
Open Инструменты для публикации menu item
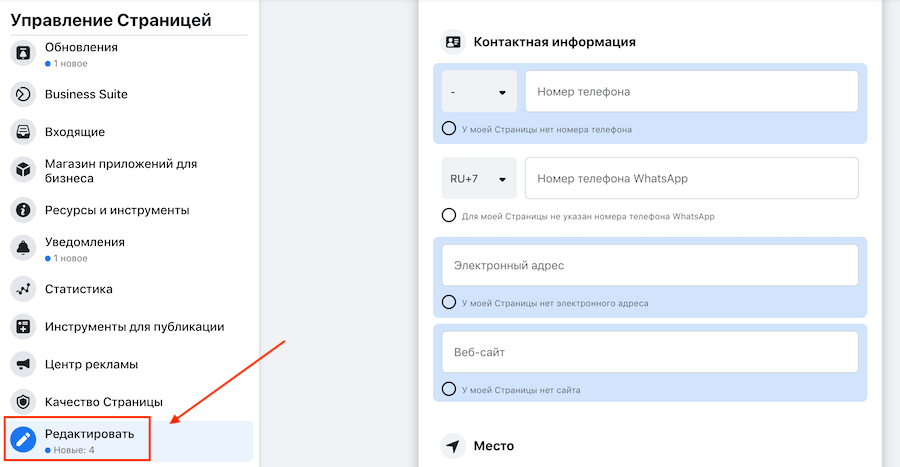pyautogui.click(x=134, y=326)
